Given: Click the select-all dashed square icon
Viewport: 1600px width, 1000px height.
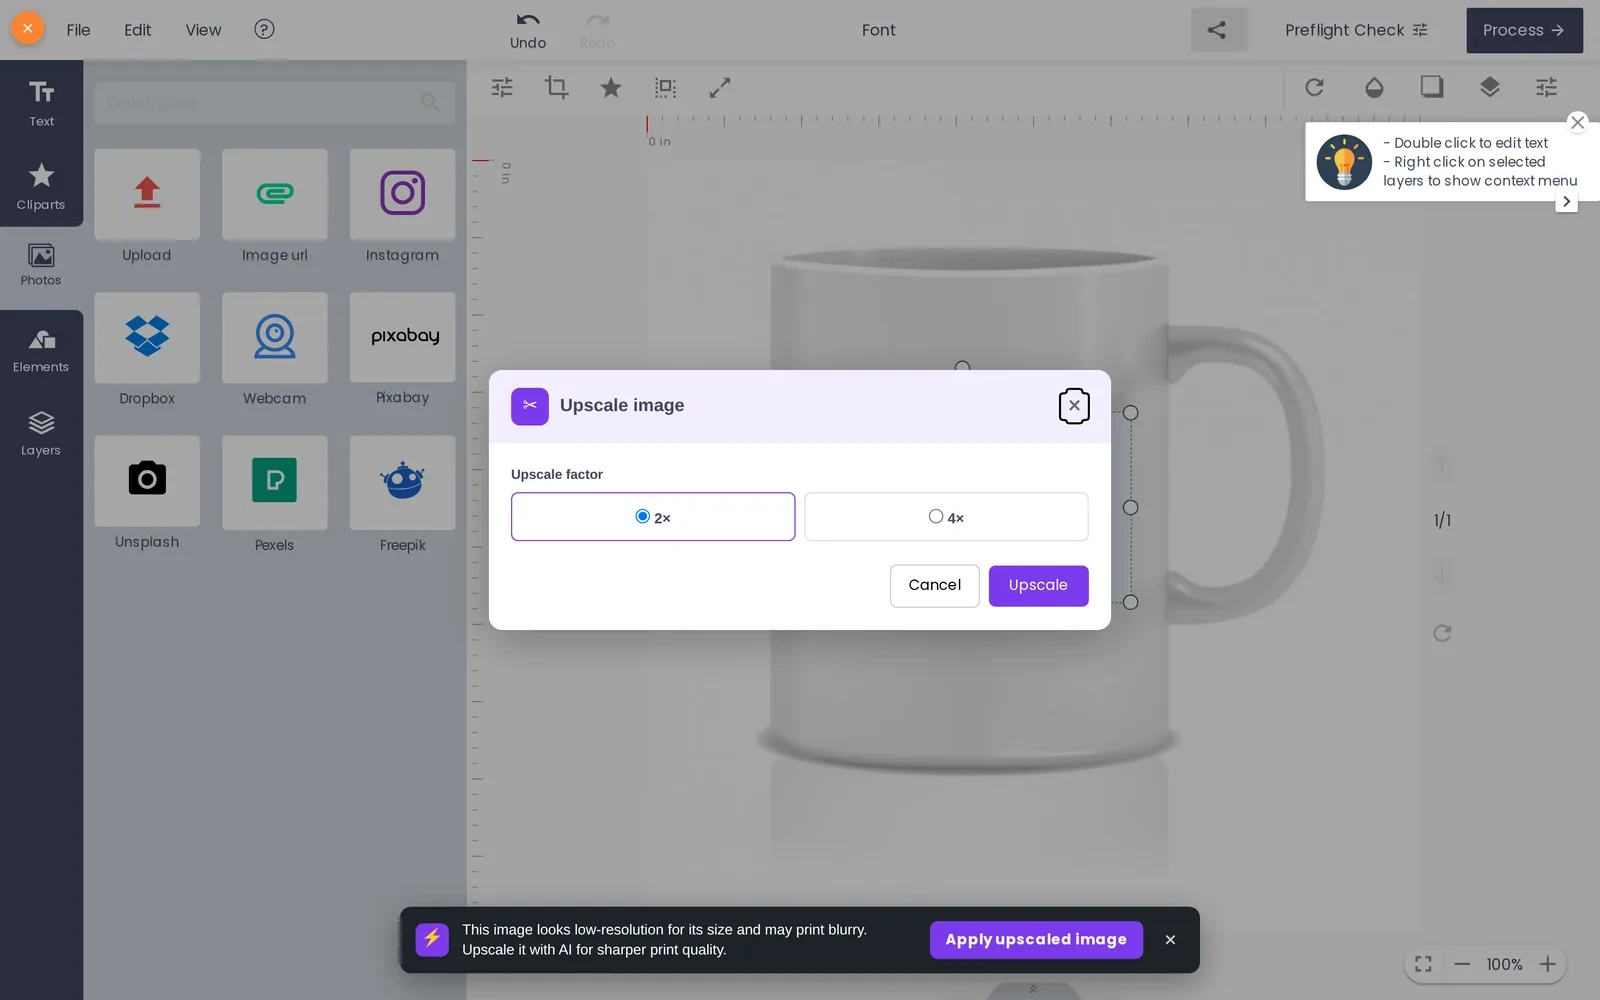Looking at the screenshot, I should pos(665,88).
